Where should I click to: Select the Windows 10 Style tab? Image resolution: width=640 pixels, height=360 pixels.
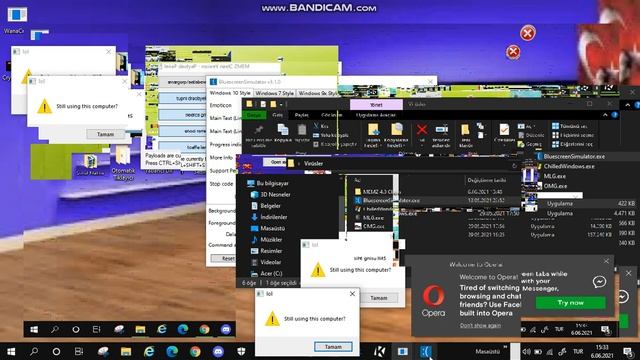[230, 93]
